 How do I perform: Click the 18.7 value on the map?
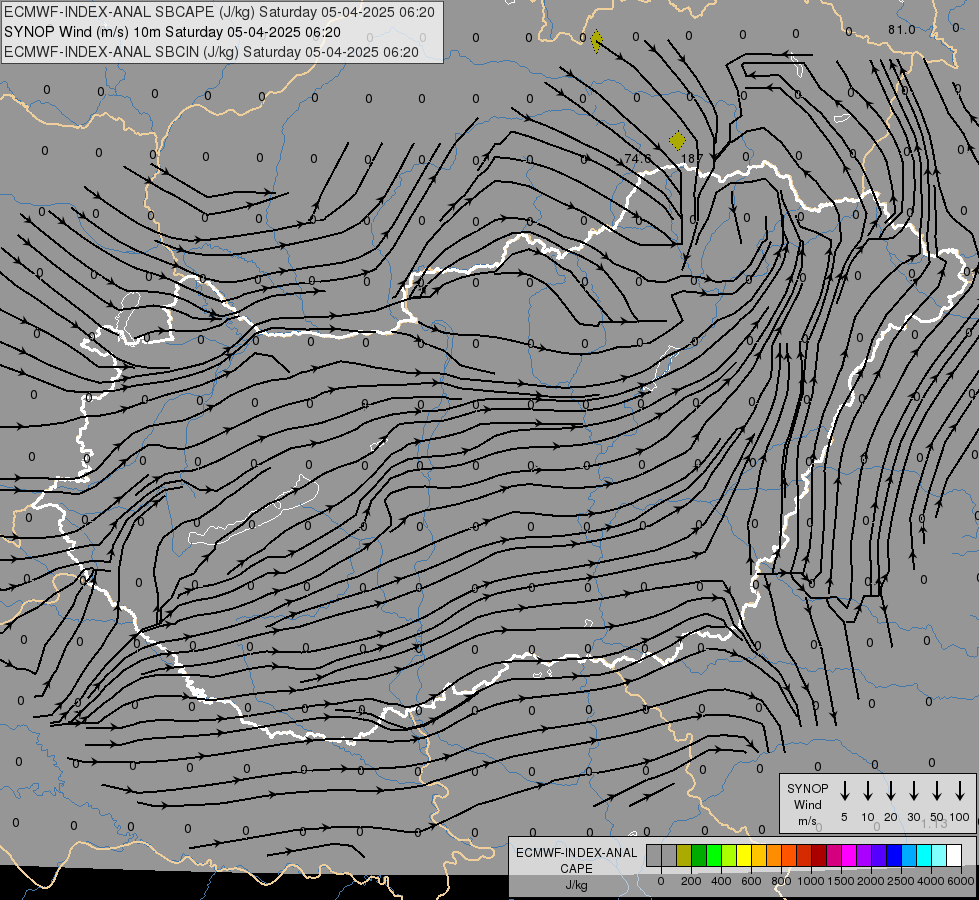coord(692,159)
